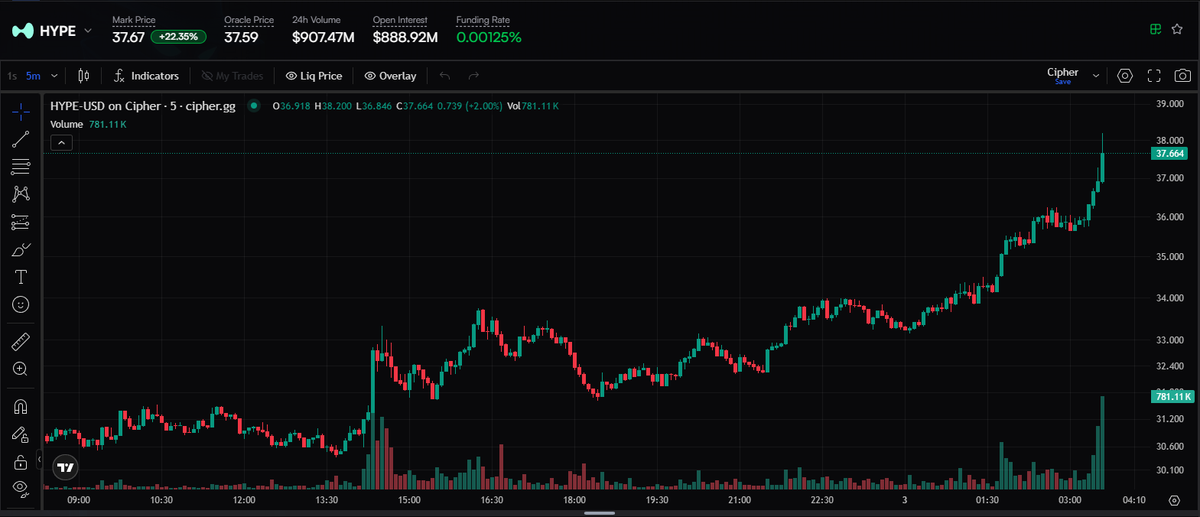
Task: Select the Text annotation tool
Action: (x=20, y=276)
